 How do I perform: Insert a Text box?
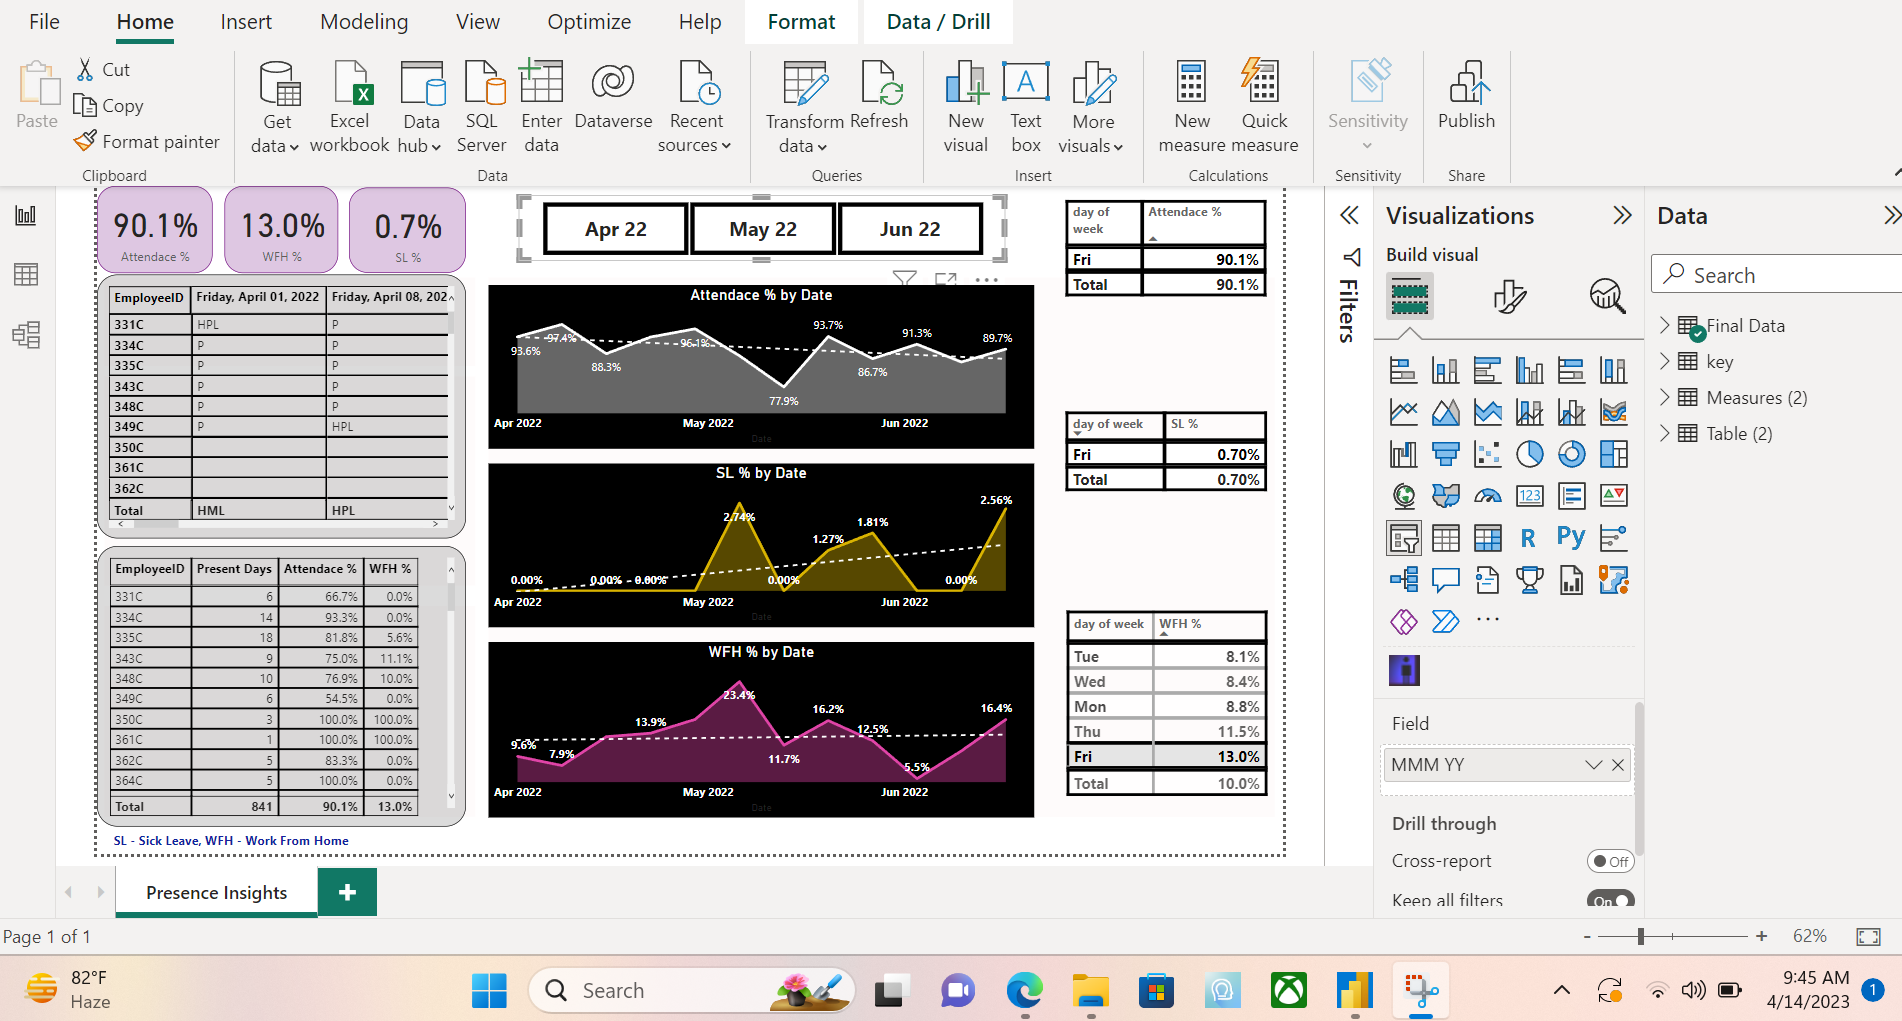[x=1025, y=105]
